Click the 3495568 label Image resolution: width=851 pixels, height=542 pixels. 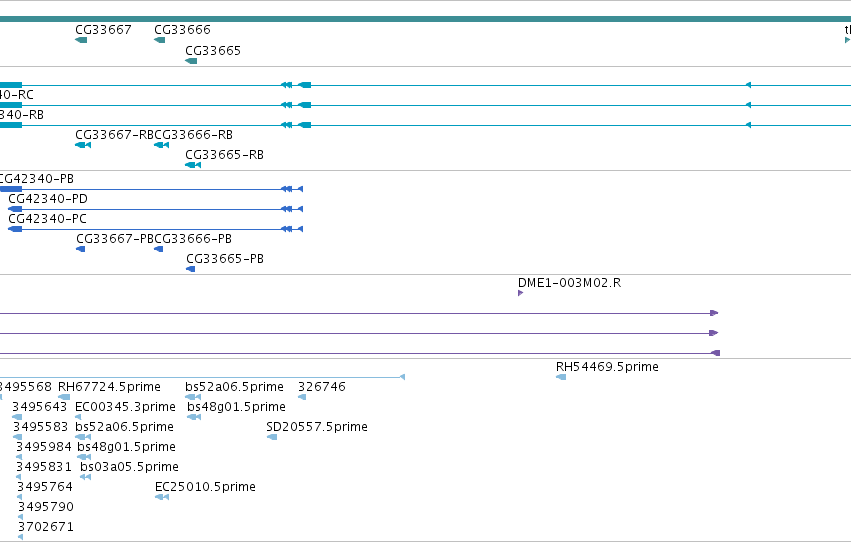26,387
